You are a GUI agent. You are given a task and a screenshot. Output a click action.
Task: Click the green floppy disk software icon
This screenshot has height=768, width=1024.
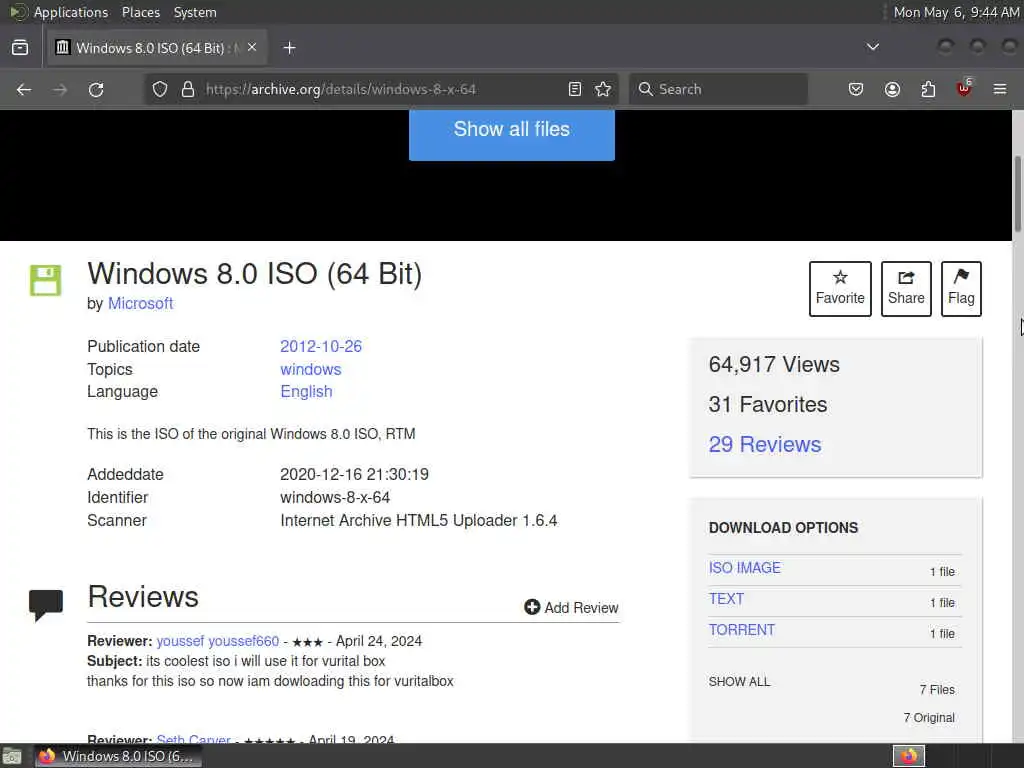(x=46, y=280)
